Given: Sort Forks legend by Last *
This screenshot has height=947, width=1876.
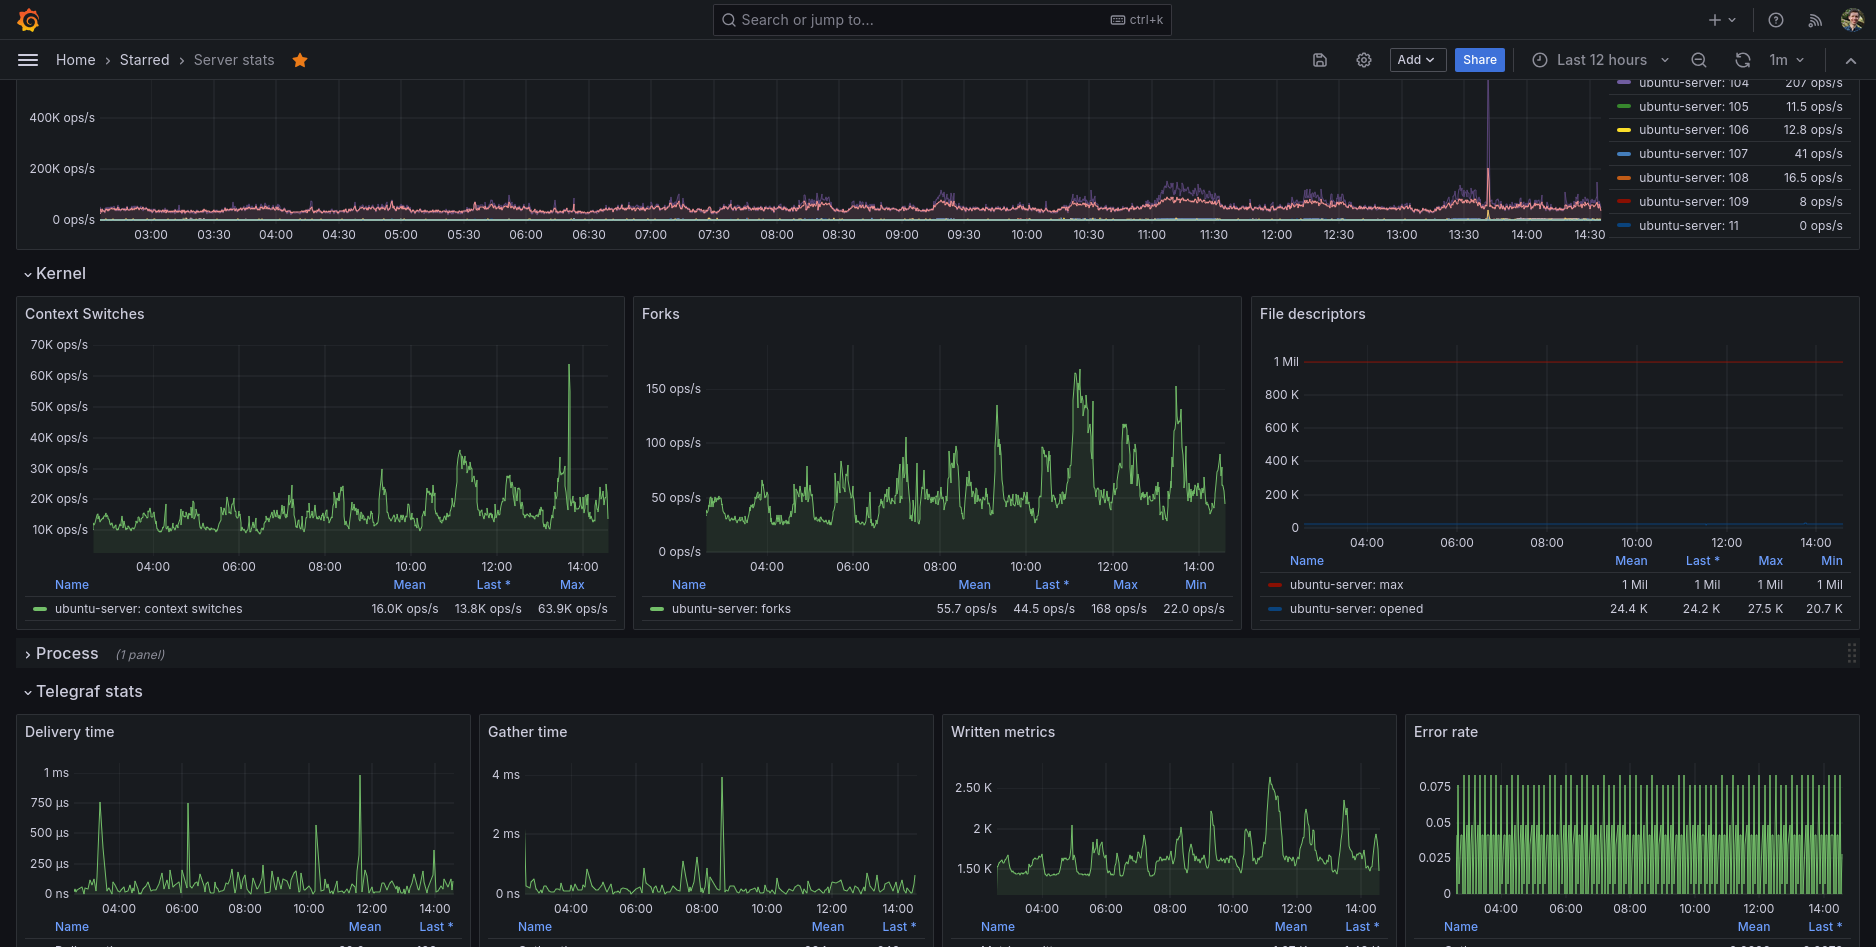Looking at the screenshot, I should 1052,585.
